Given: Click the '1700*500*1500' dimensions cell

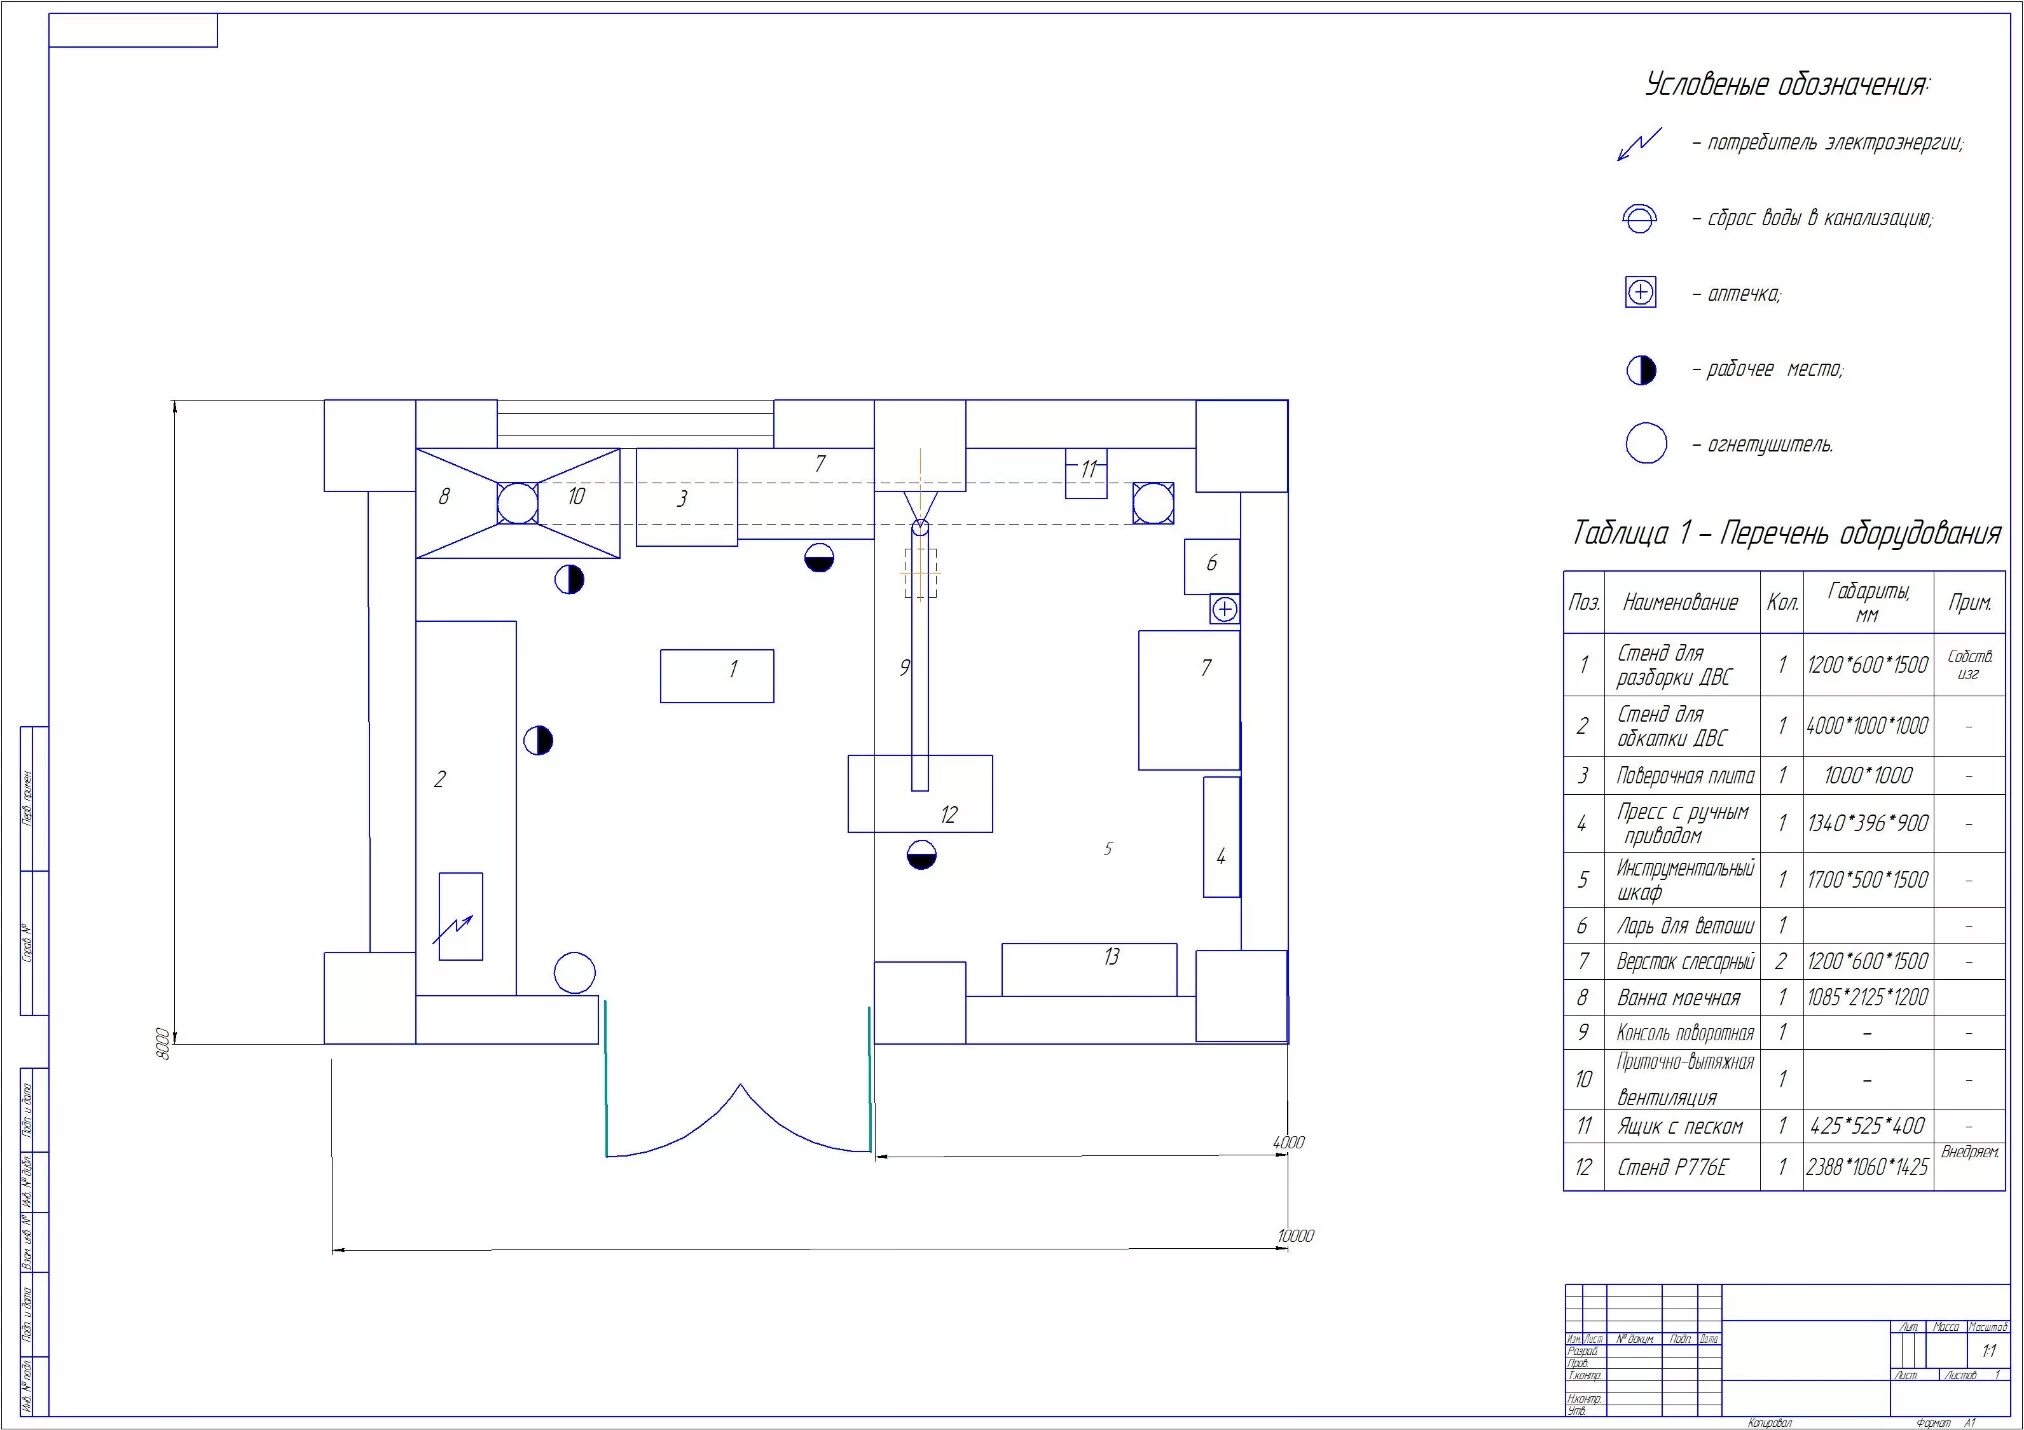Looking at the screenshot, I should tap(1868, 880).
